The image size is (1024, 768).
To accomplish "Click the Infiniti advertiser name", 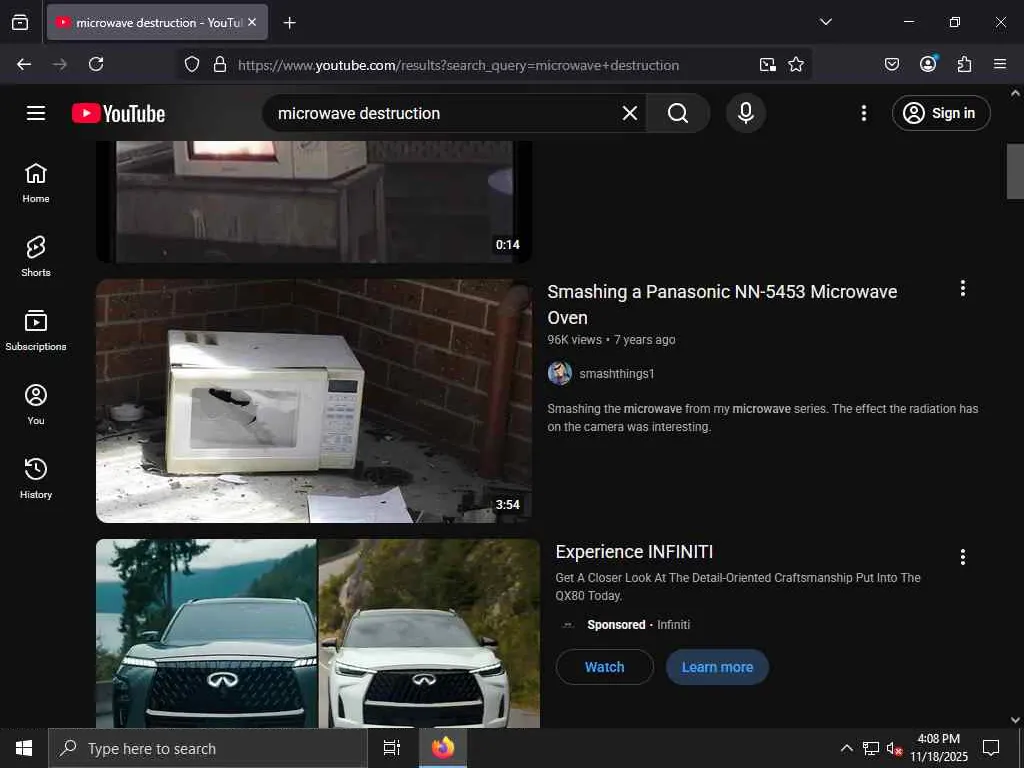I will point(673,625).
